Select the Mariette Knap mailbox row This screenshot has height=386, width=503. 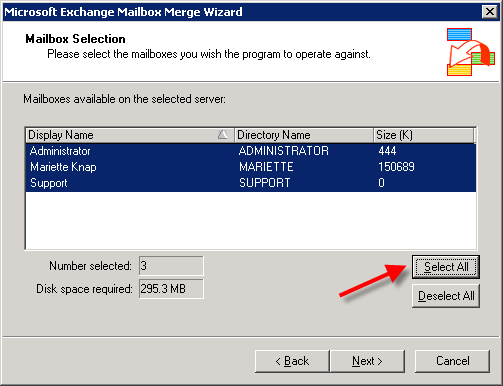tap(251, 167)
